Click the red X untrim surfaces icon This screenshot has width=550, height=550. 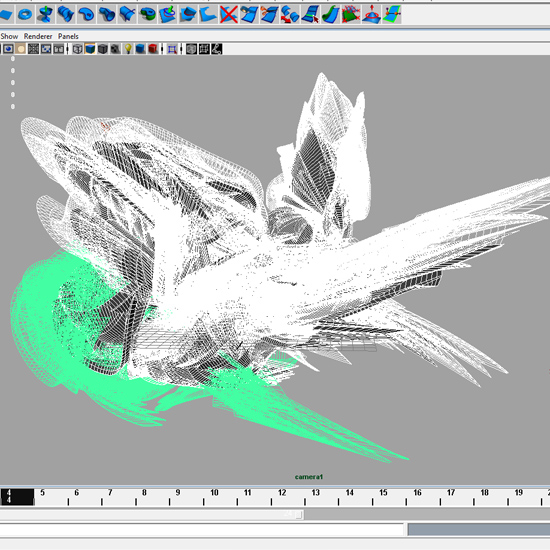pos(228,14)
